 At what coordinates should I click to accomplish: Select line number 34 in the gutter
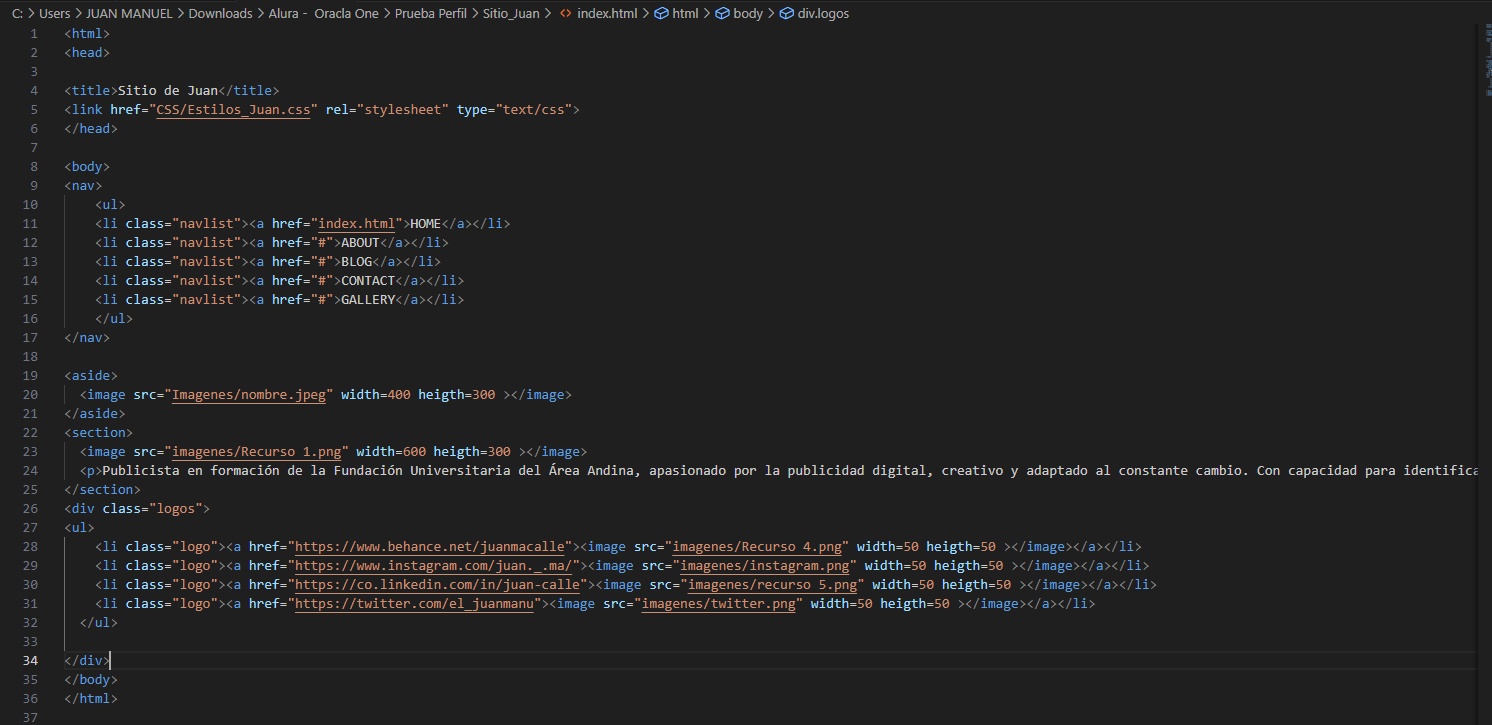point(30,660)
